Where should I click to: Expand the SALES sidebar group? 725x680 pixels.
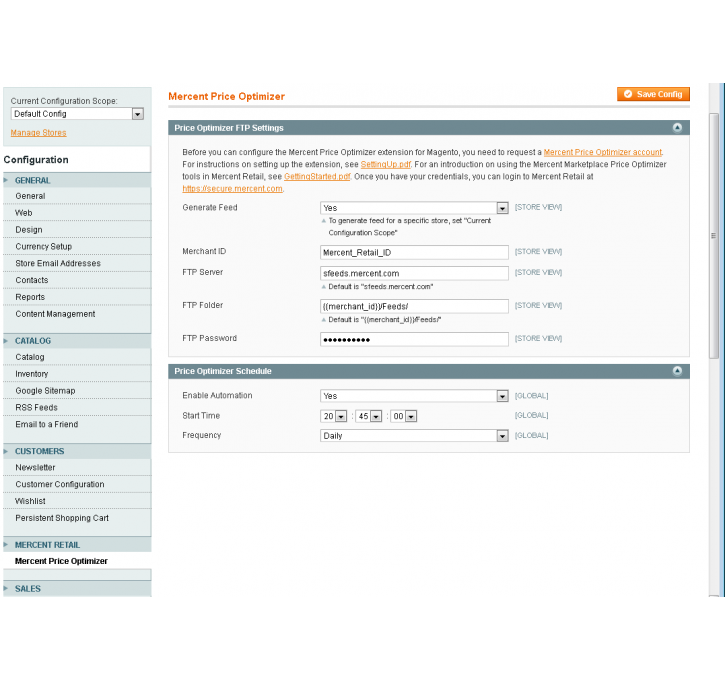[x=77, y=588]
